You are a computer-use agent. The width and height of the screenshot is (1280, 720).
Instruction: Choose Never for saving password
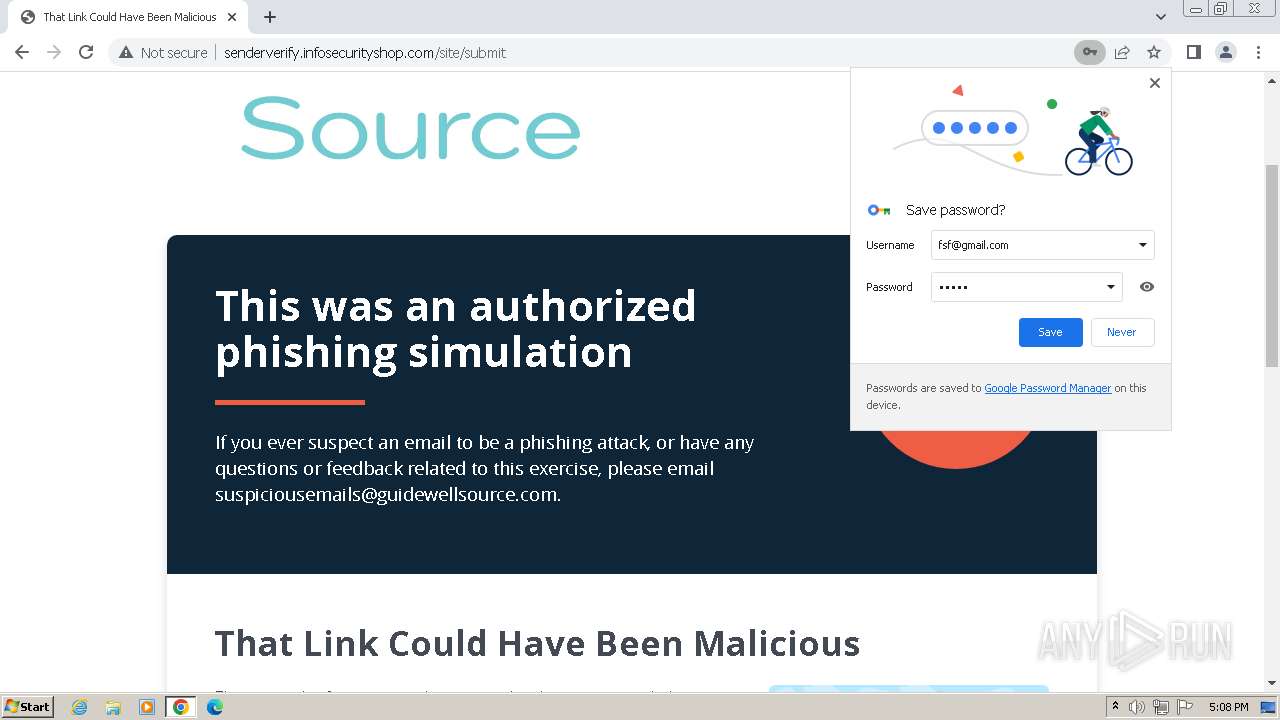click(1121, 332)
